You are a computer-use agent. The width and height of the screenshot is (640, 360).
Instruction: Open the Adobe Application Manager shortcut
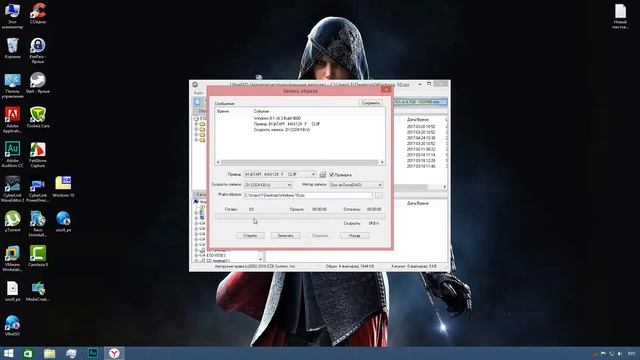(x=12, y=120)
